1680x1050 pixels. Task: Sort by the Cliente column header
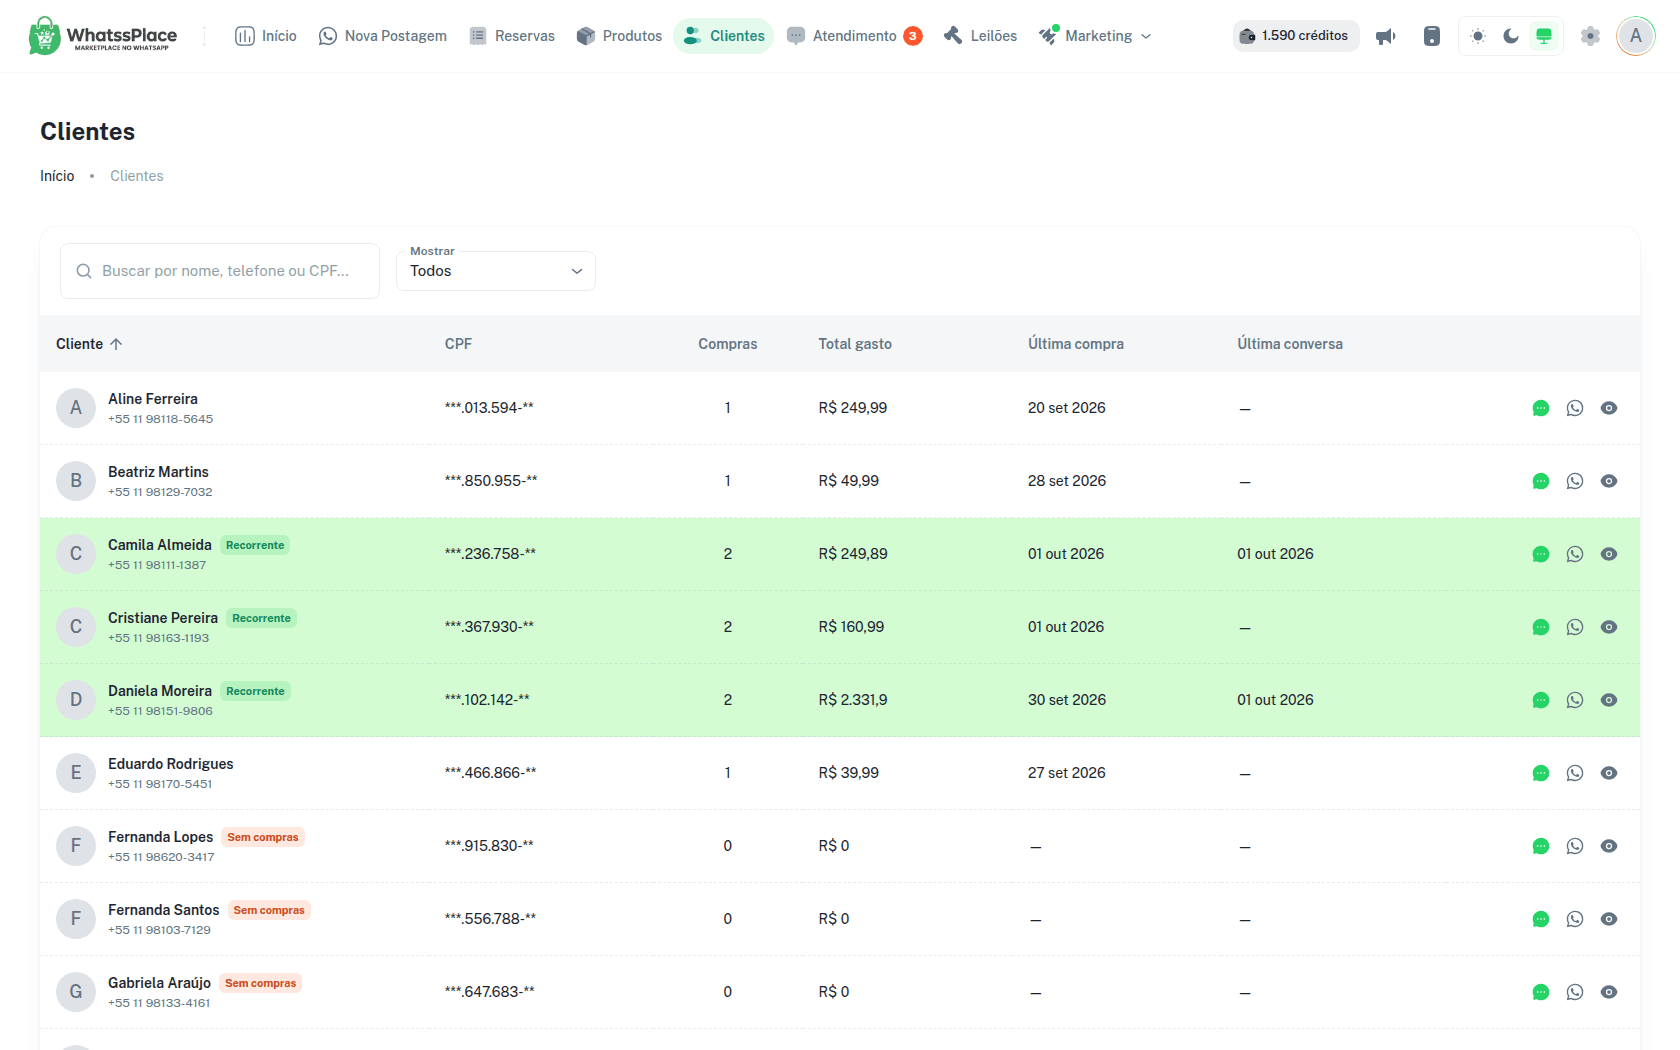point(89,344)
